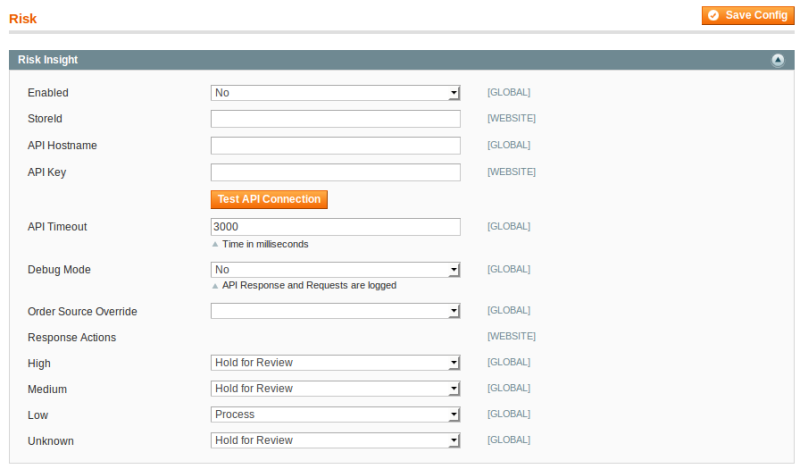
Task: Open the Enabled dropdown
Action: (335, 93)
